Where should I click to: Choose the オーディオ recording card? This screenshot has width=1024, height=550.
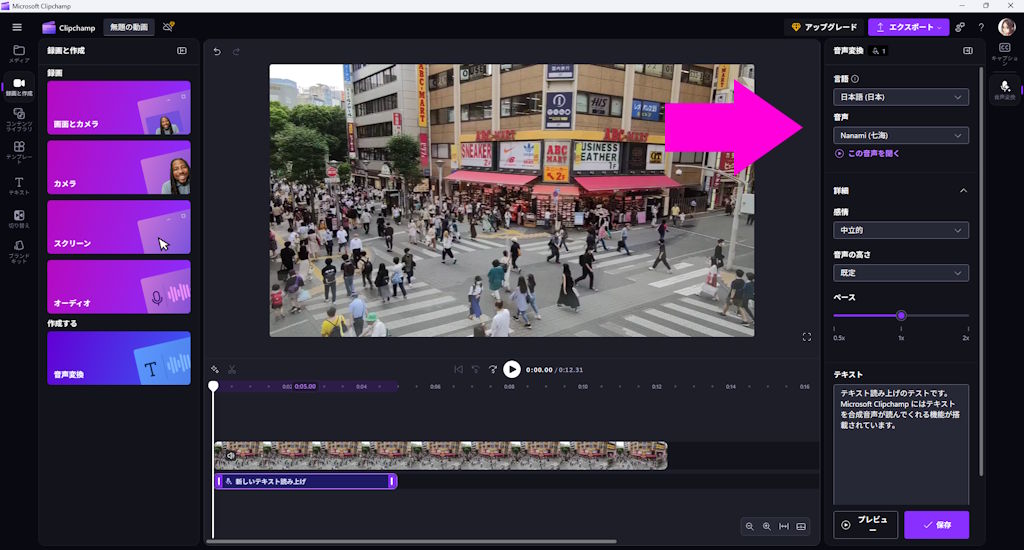(119, 287)
